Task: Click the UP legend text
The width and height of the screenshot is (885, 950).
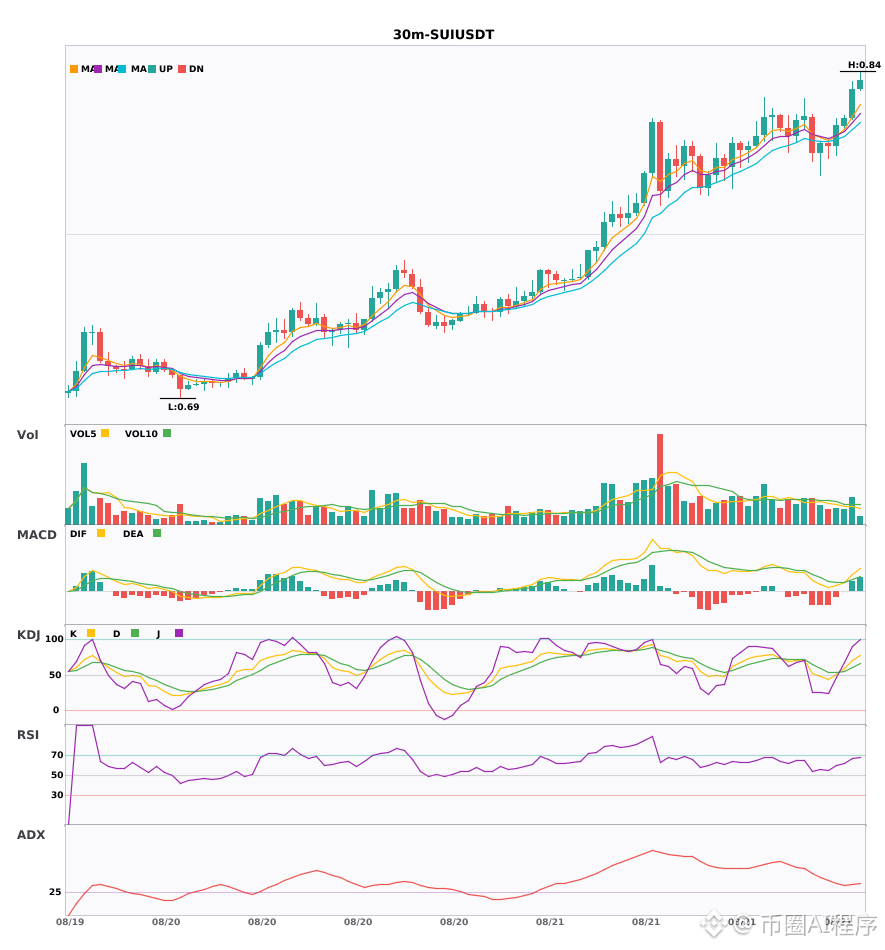Action: [x=166, y=69]
